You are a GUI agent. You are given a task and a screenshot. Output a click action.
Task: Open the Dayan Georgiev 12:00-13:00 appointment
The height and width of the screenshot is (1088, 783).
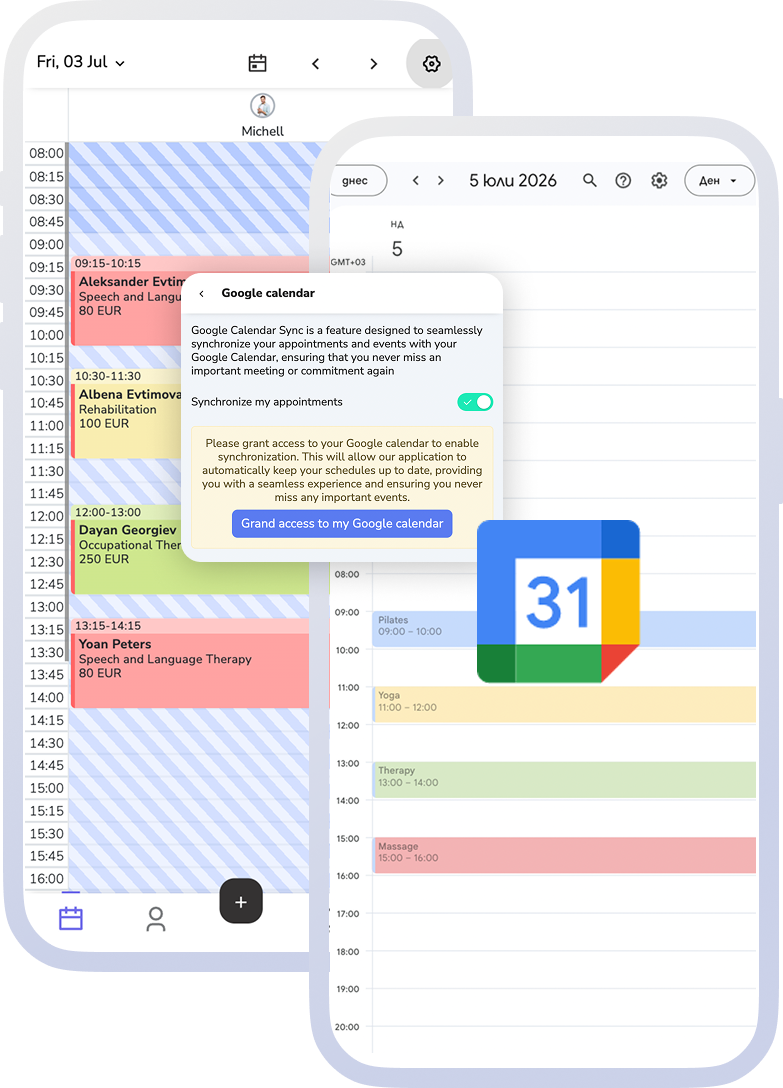(x=126, y=550)
